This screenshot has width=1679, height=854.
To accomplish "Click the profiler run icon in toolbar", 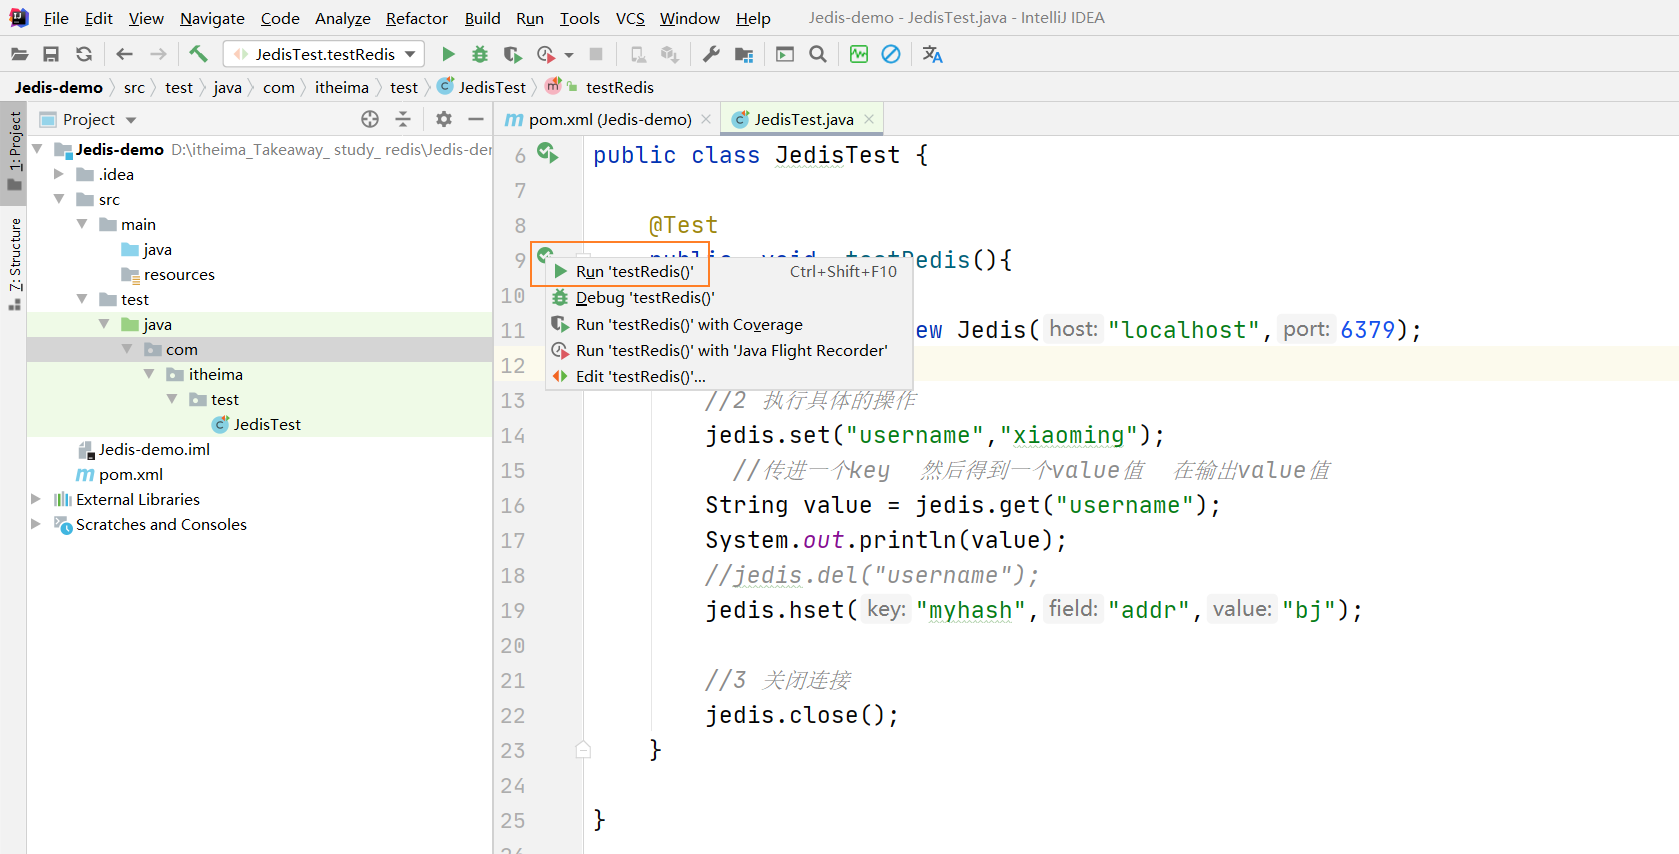I will point(546,54).
